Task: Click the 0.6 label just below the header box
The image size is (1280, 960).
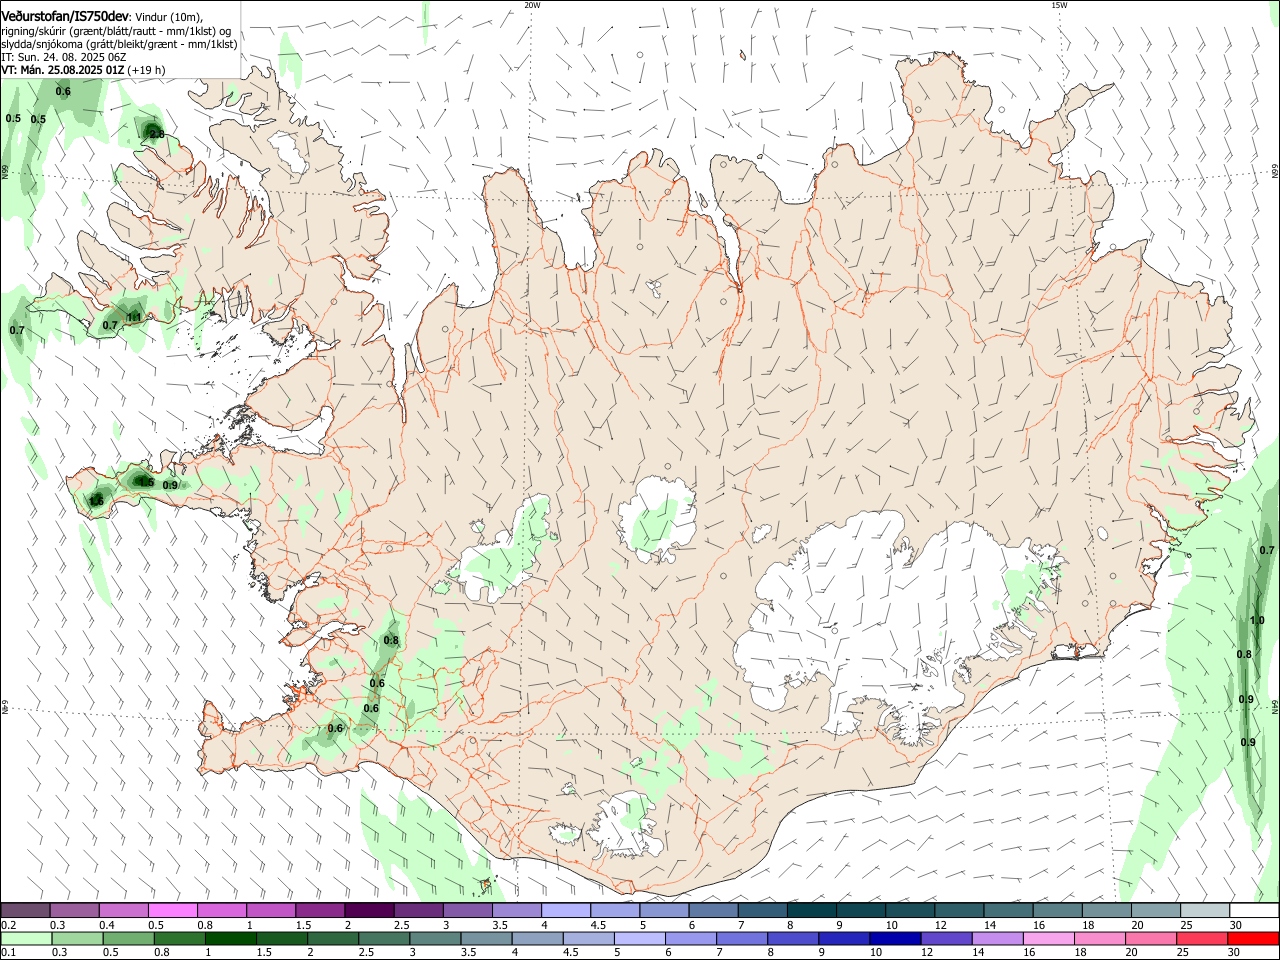Action: 63,92
